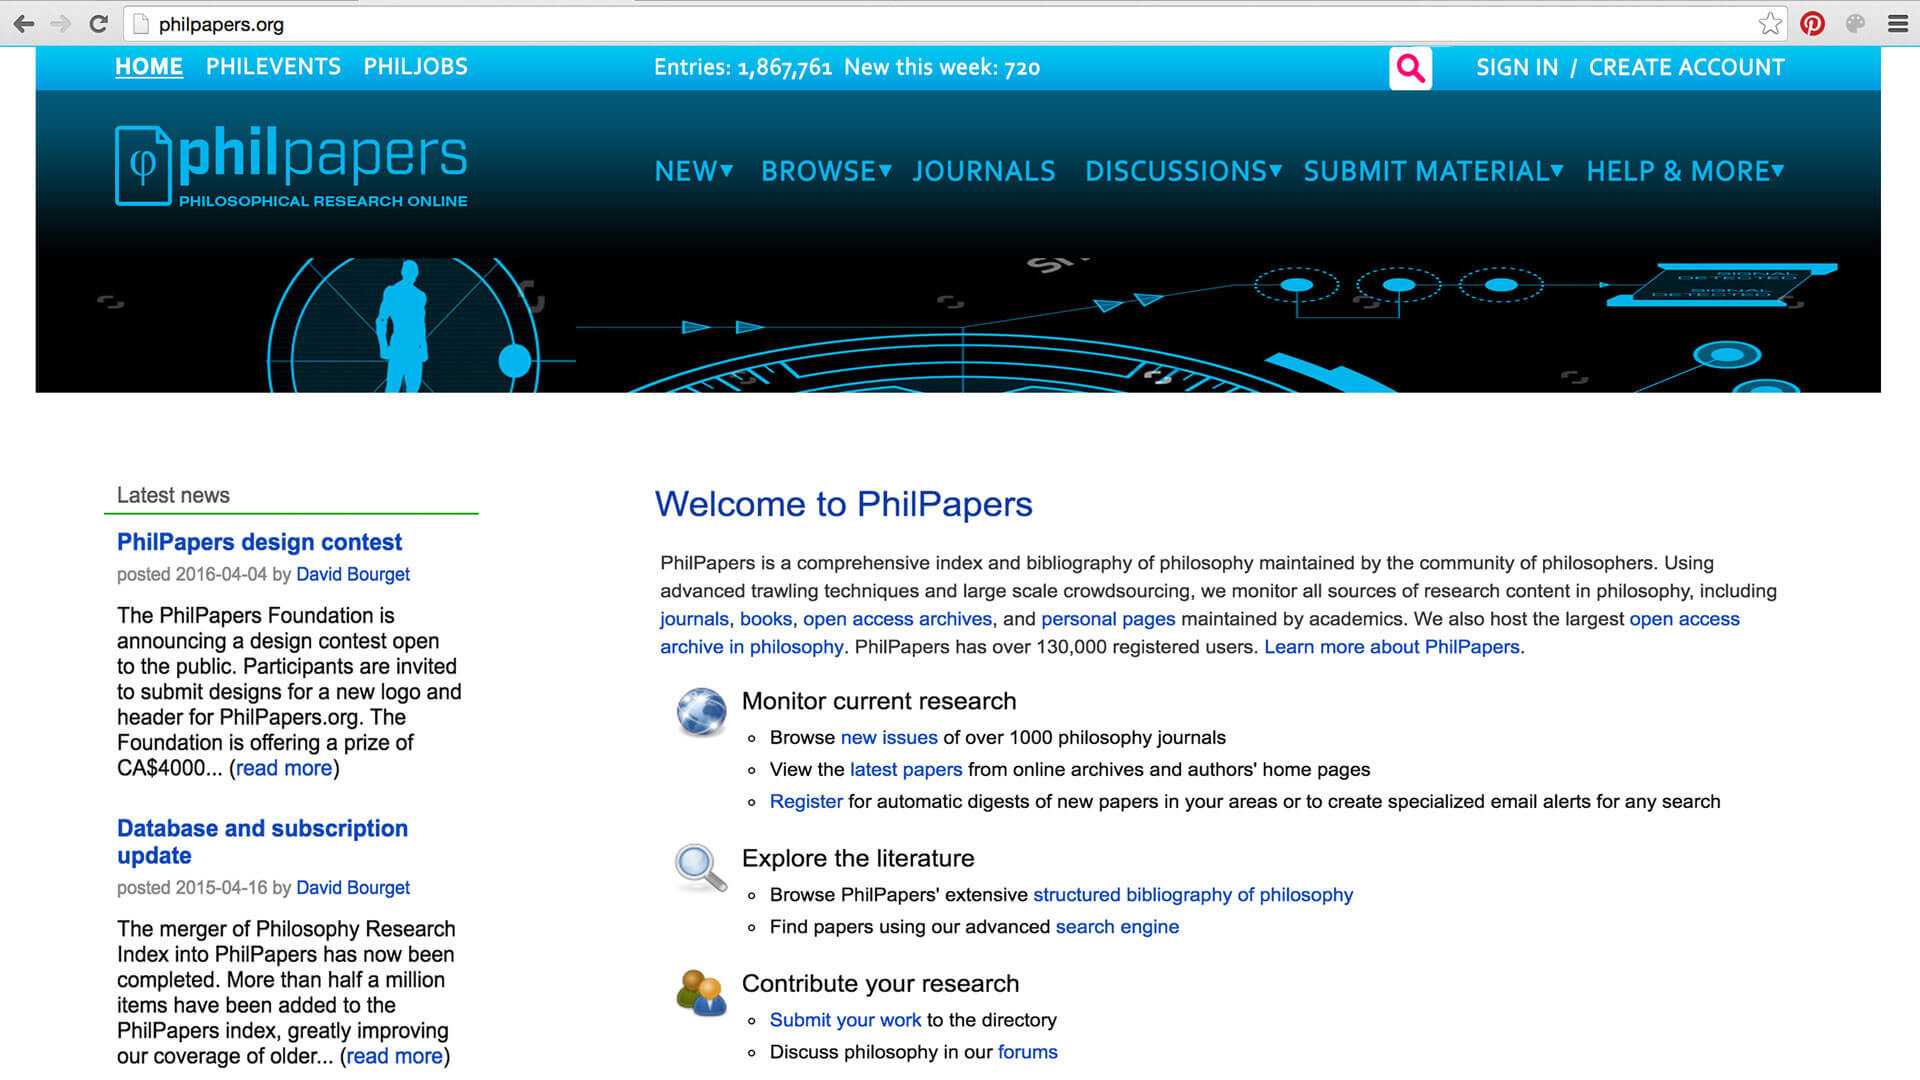The width and height of the screenshot is (1920, 1080).
Task: Open the latest papers link
Action: click(906, 770)
